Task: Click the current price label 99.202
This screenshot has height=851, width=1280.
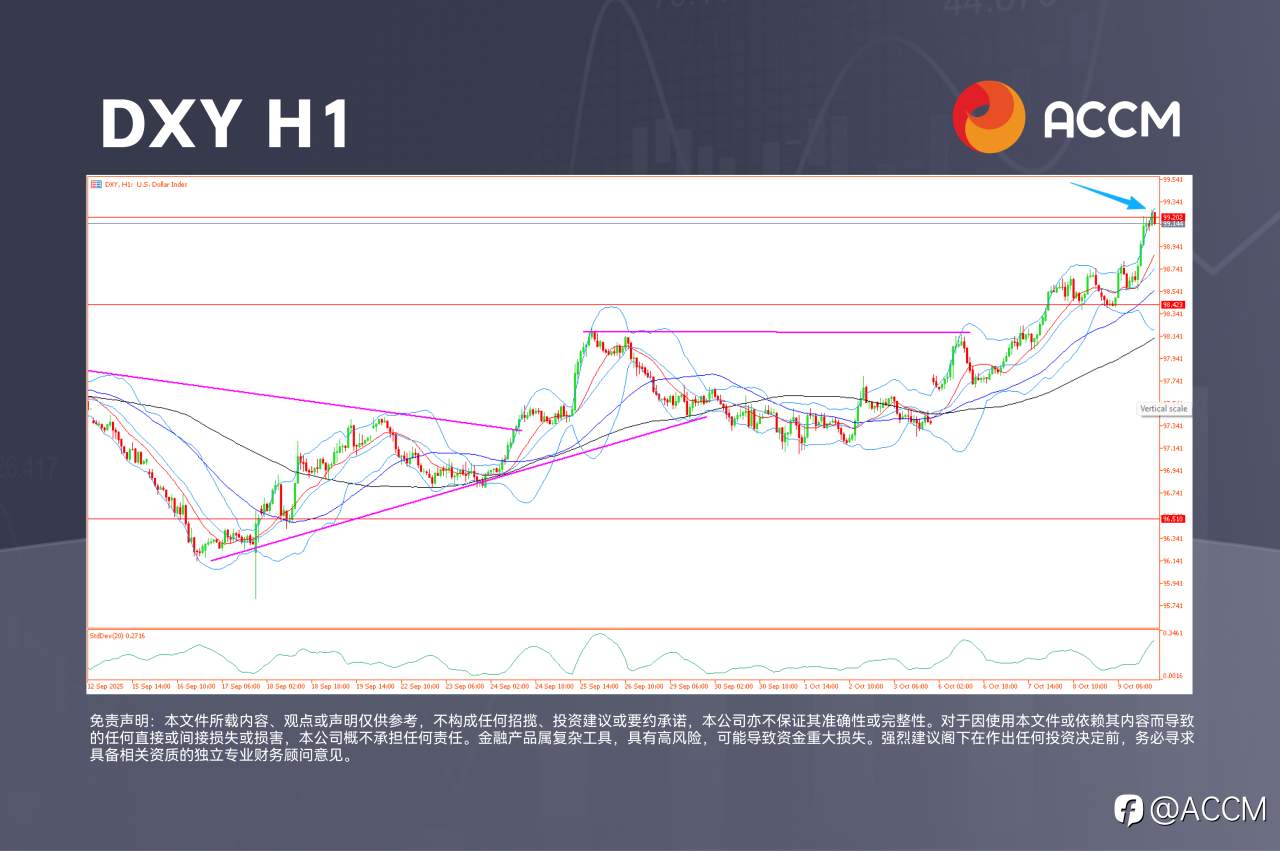Action: 1173,217
